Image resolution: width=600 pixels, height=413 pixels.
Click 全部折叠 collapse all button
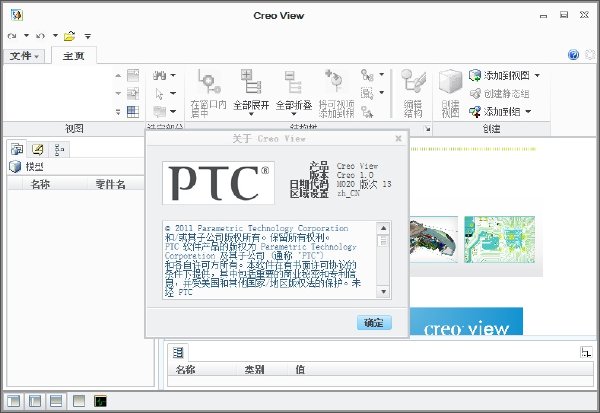294,93
